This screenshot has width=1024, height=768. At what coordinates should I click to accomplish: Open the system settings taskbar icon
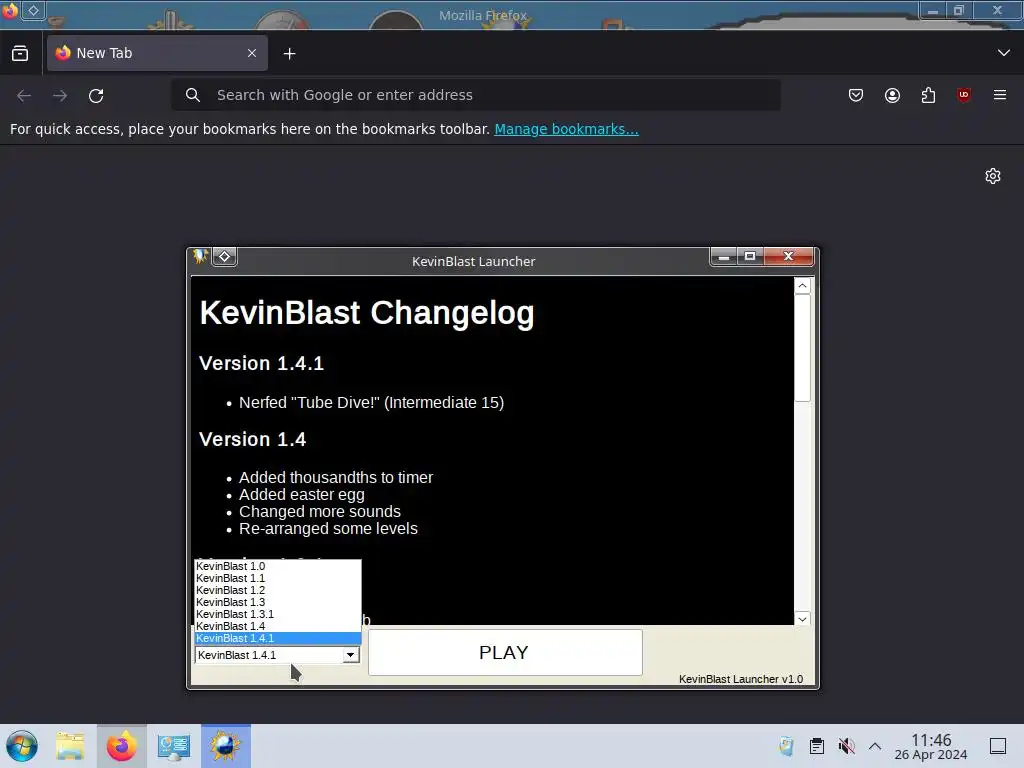click(x=174, y=746)
